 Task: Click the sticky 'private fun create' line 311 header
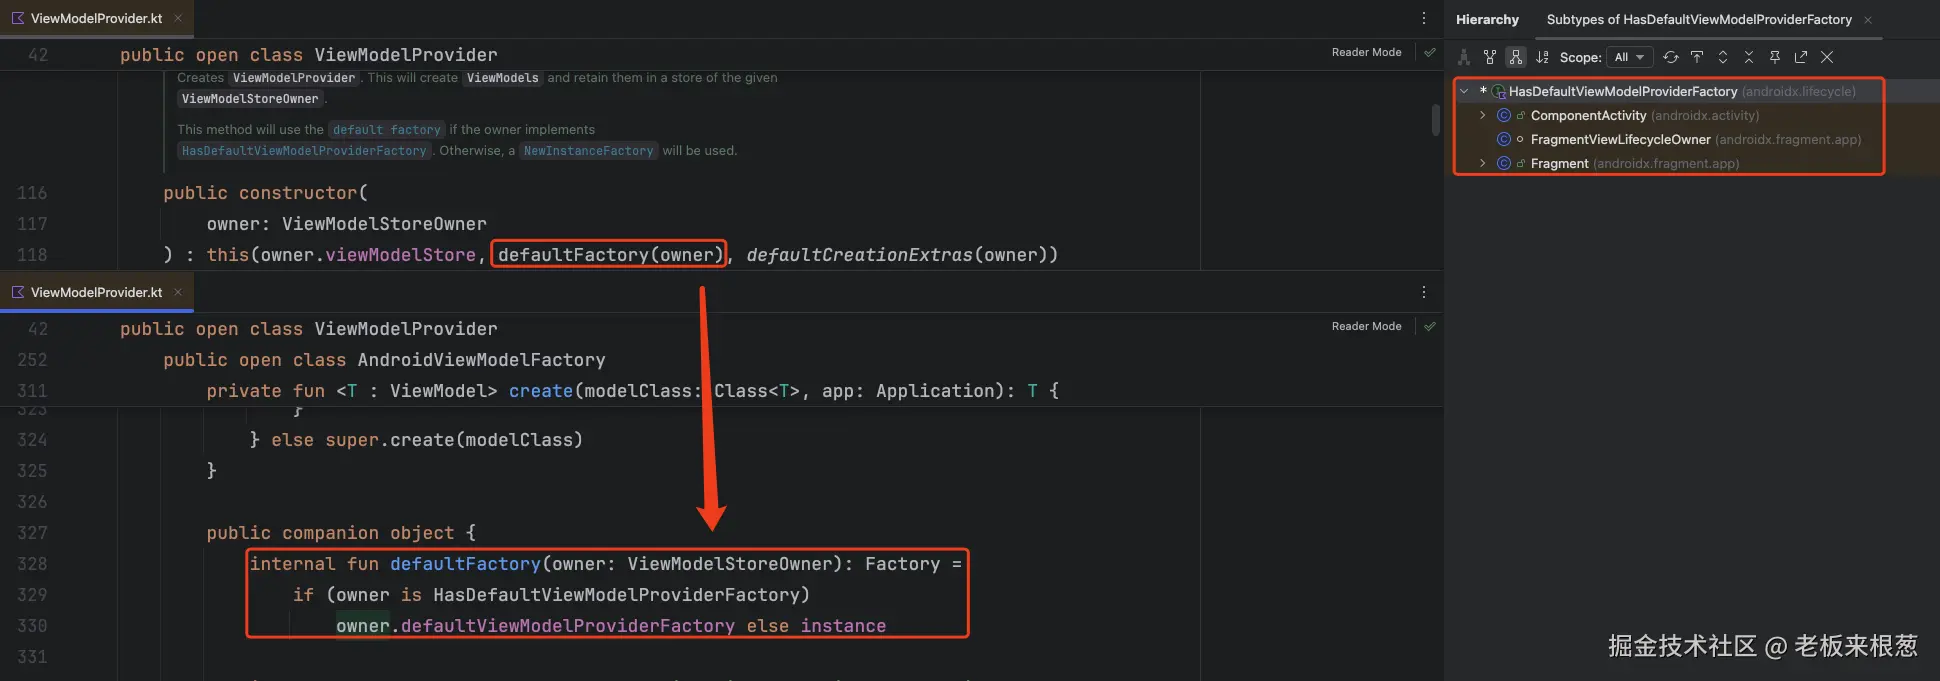pyautogui.click(x=633, y=391)
